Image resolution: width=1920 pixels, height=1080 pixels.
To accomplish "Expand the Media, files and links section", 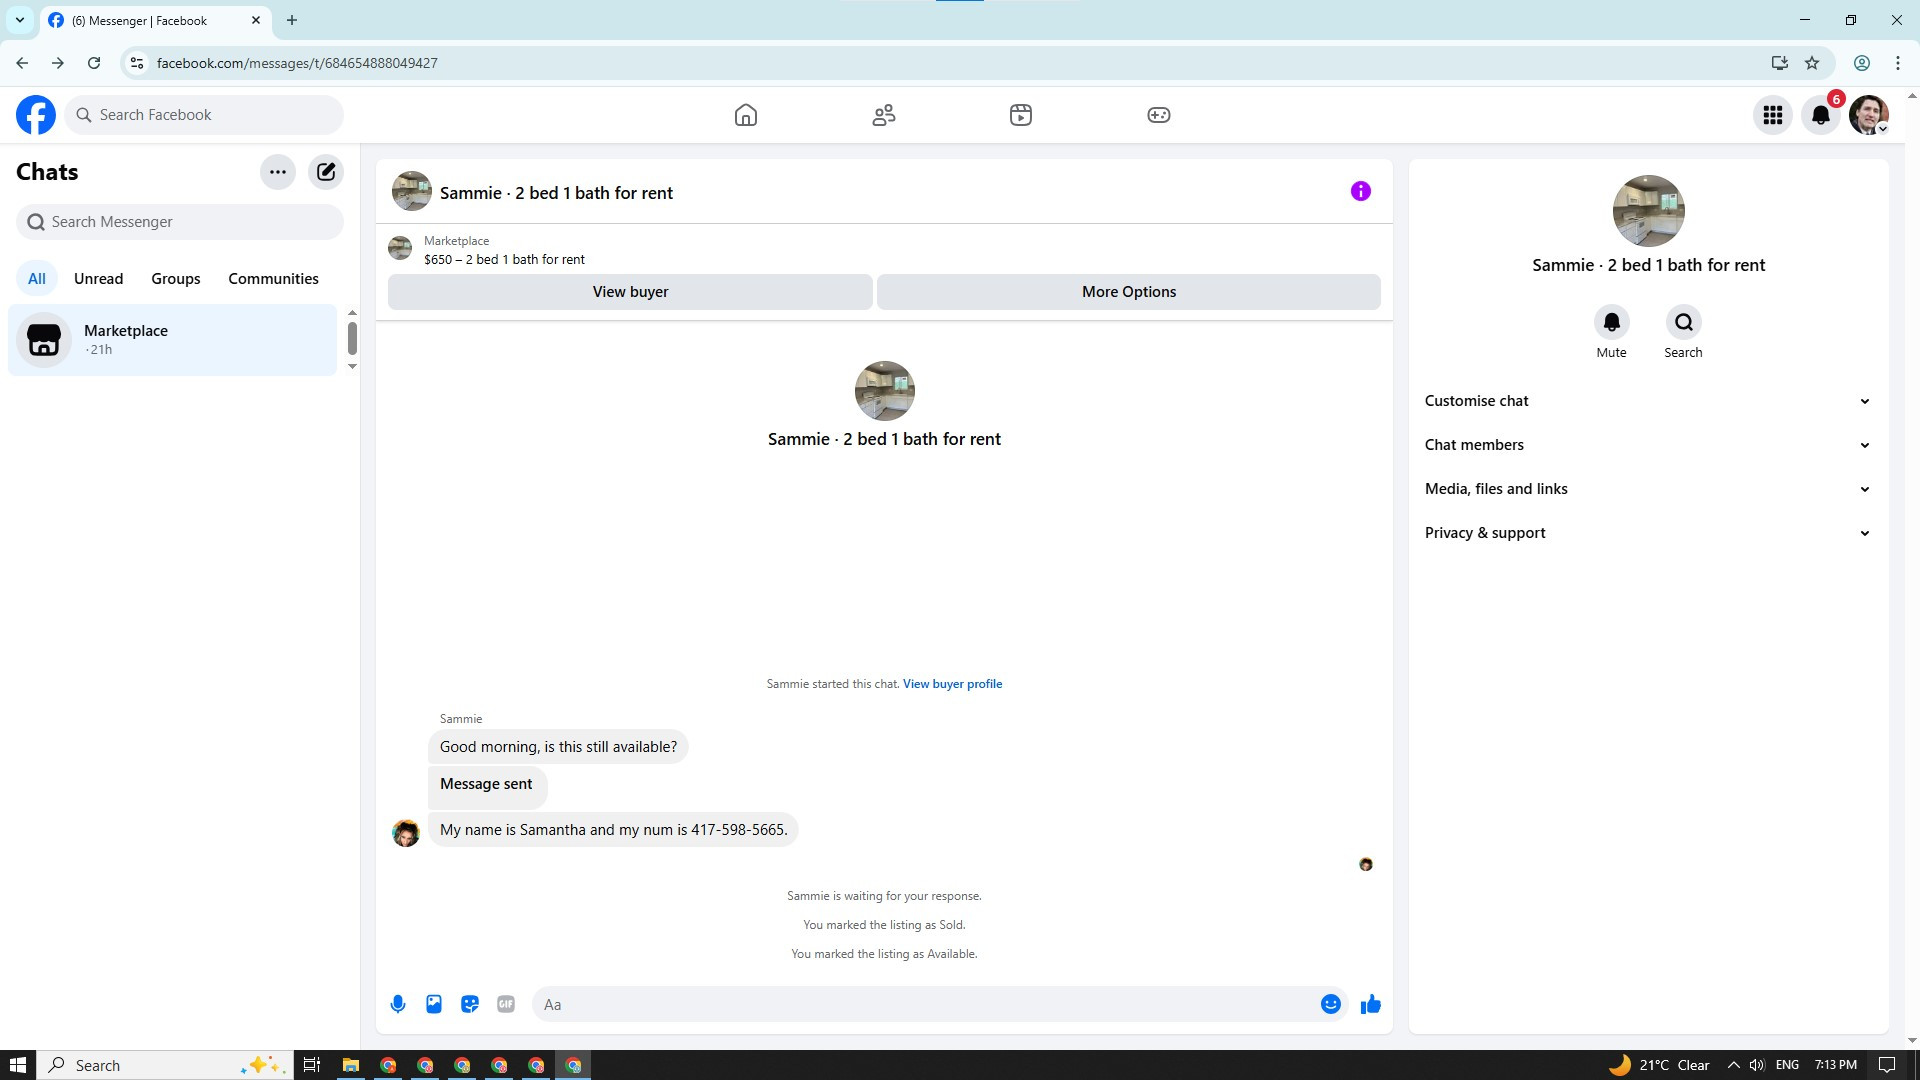I will coord(1647,489).
